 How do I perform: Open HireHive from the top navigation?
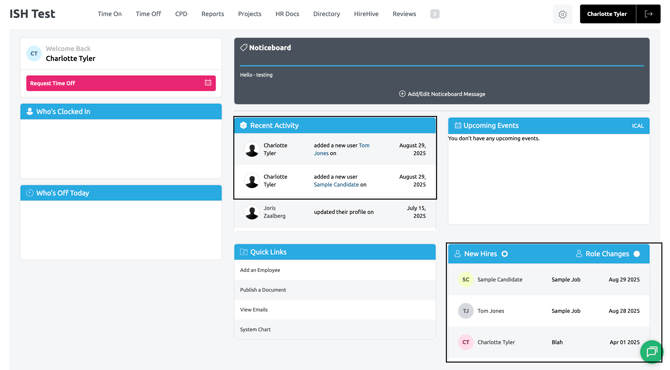click(366, 14)
